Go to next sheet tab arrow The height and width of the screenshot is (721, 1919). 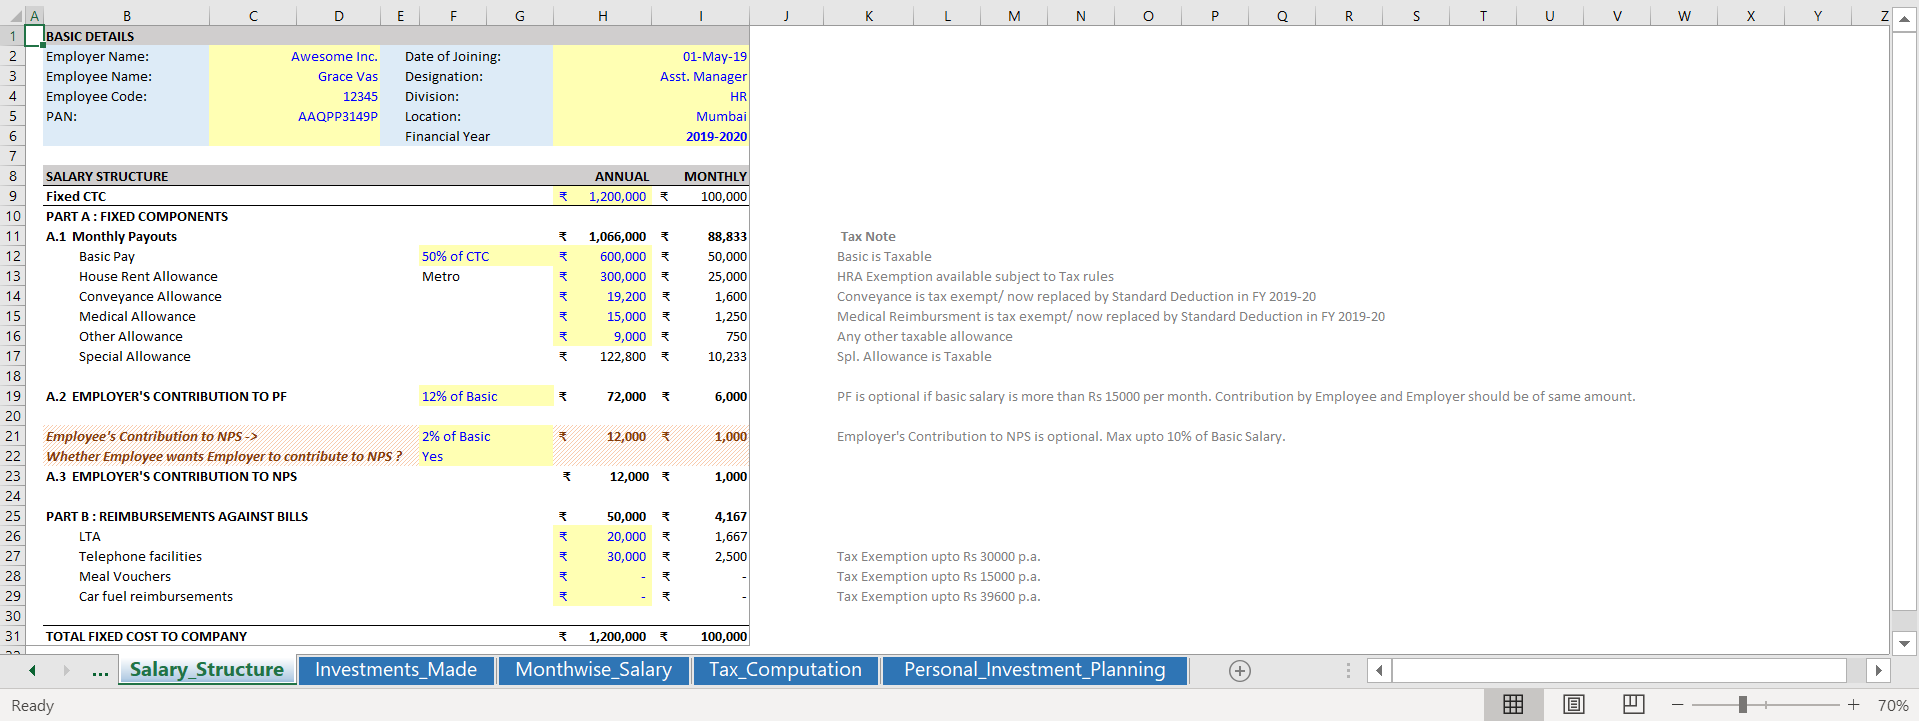click(66, 670)
